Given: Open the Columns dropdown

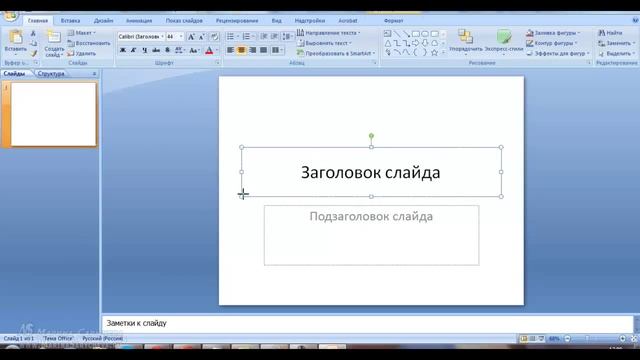Looking at the screenshot, I should (277, 50).
